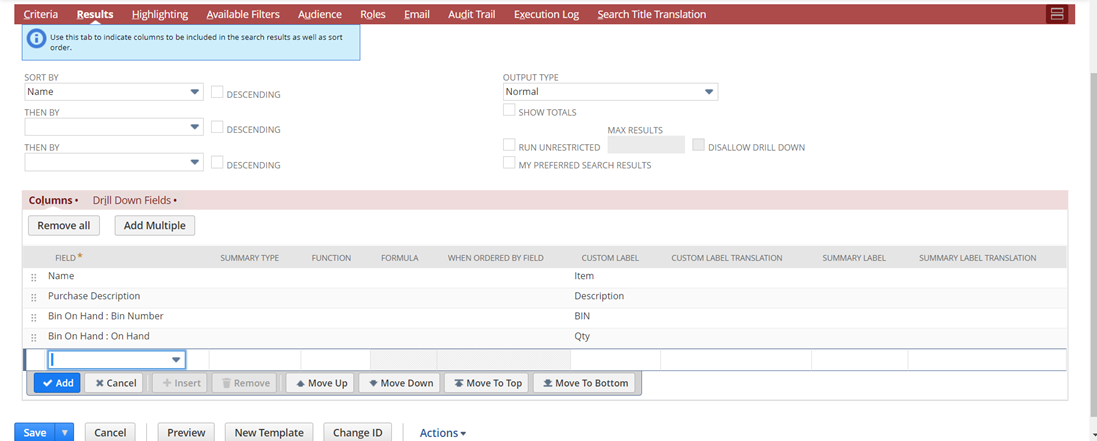Expand the Actions menu

pyautogui.click(x=442, y=433)
